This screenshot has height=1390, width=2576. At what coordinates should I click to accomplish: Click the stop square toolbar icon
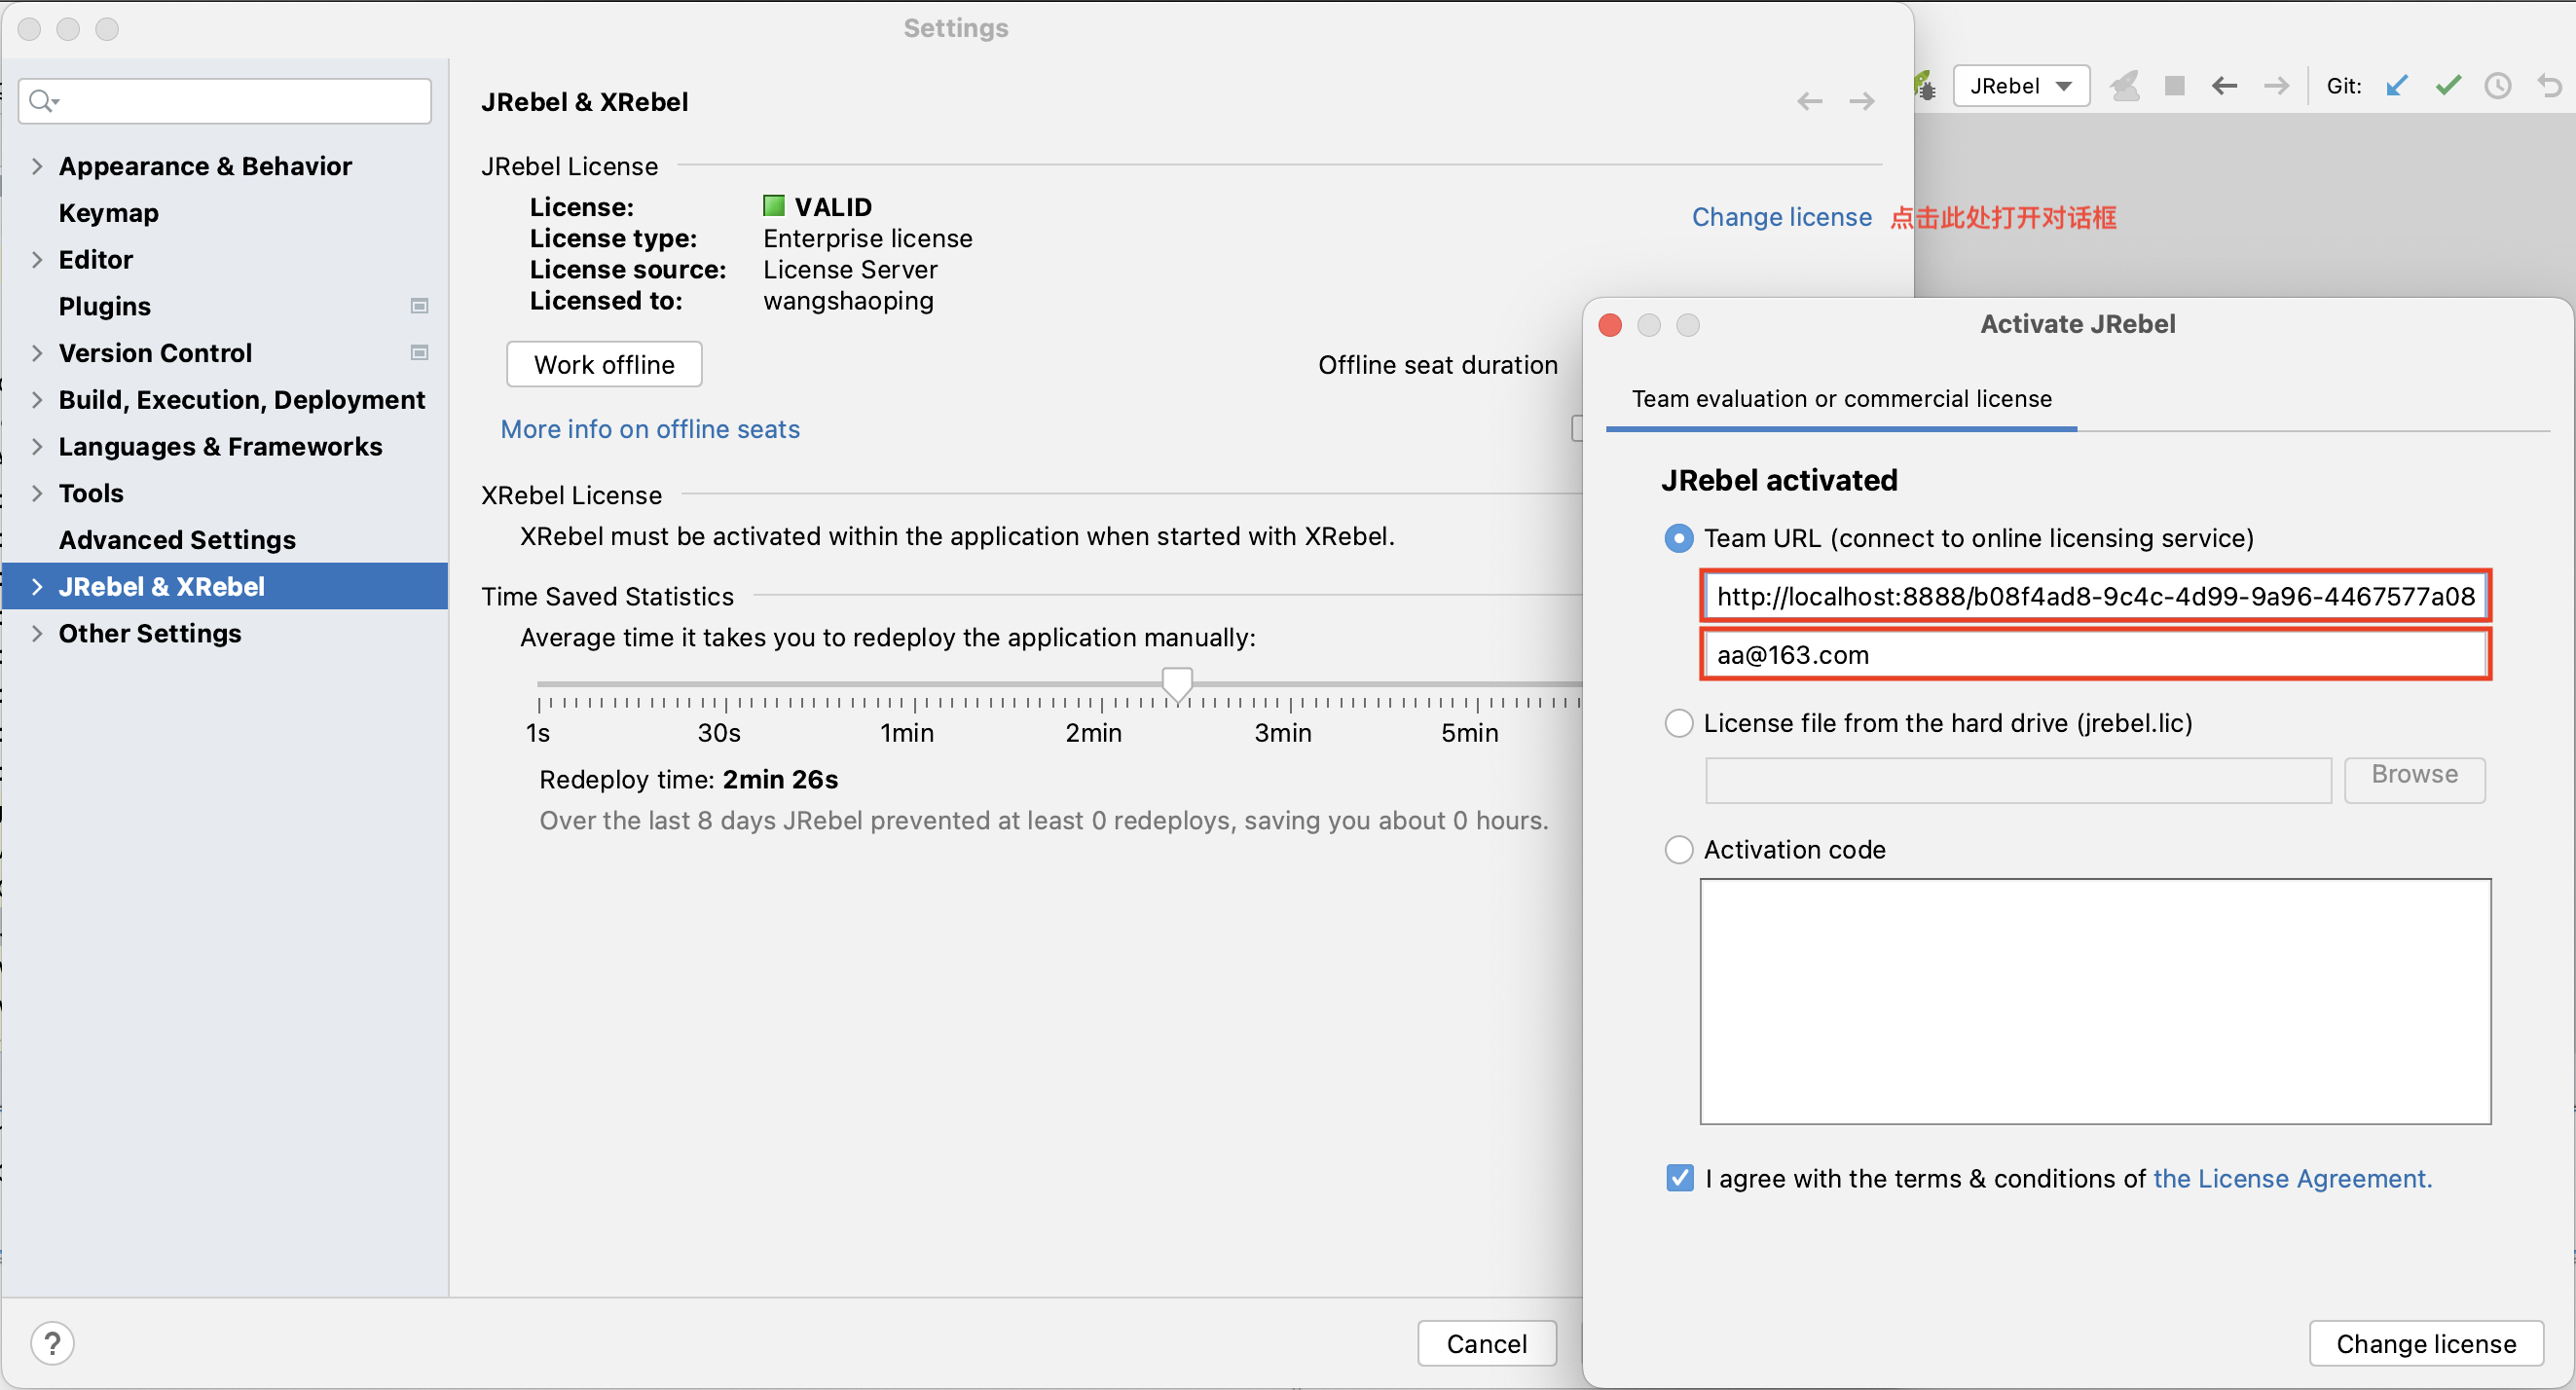pyautogui.click(x=2174, y=86)
